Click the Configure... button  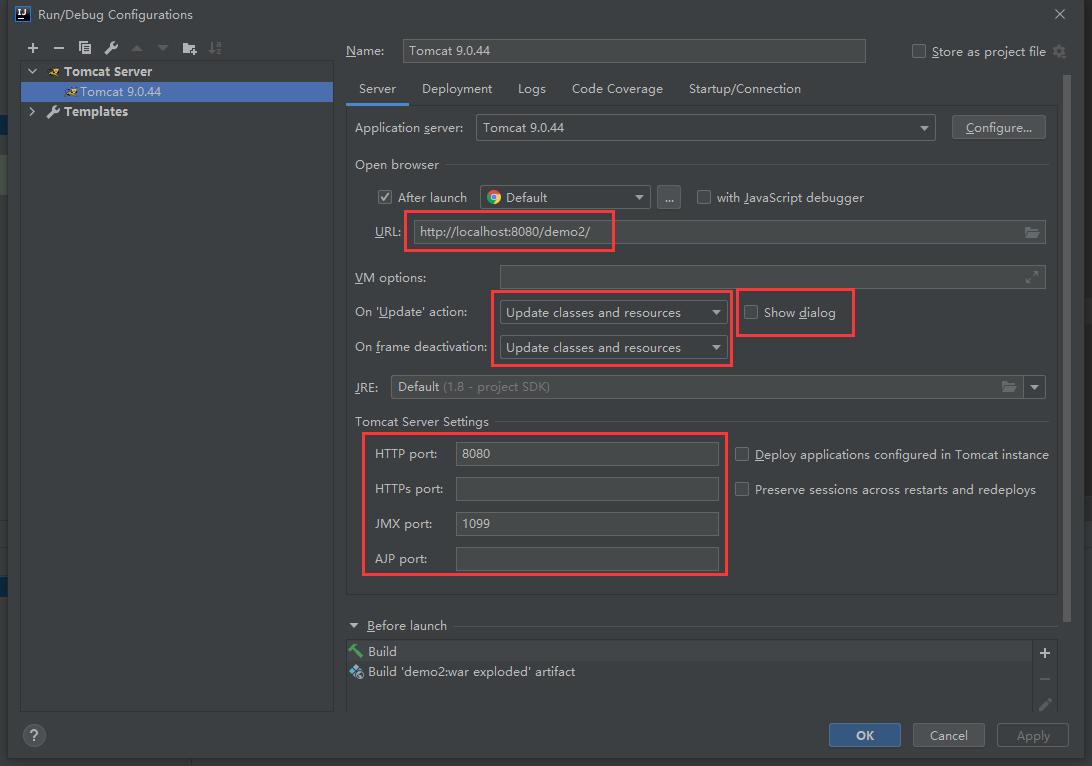(x=999, y=127)
